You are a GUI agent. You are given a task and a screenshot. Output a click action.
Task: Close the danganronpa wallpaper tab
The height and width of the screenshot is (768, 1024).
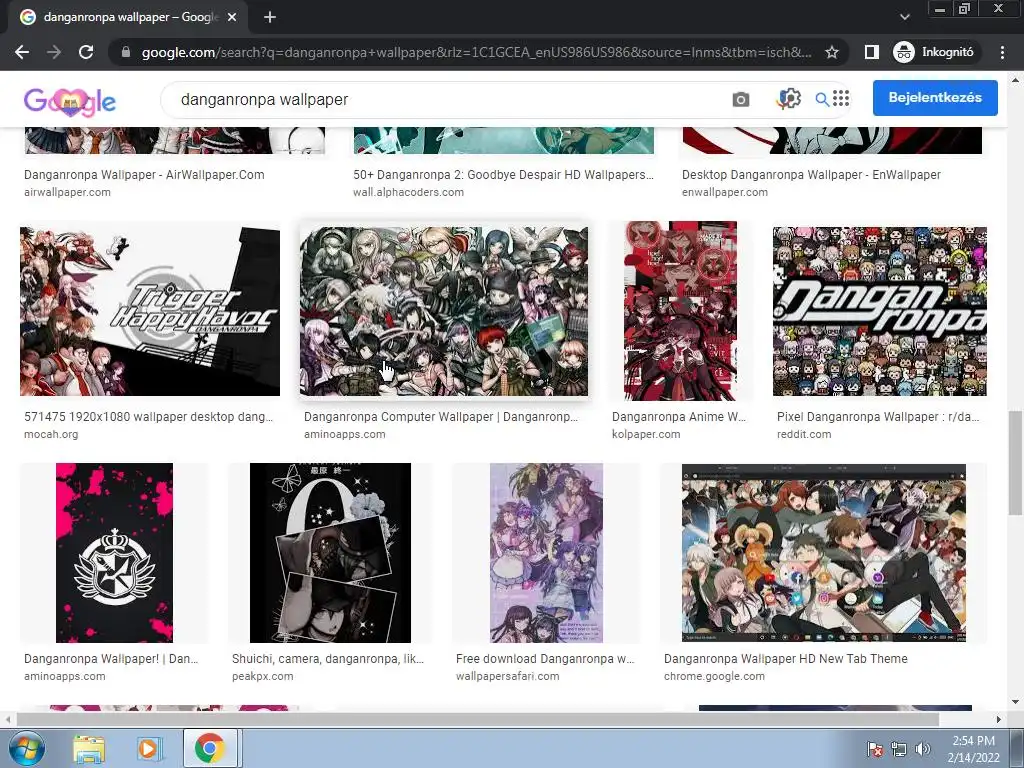tap(231, 18)
